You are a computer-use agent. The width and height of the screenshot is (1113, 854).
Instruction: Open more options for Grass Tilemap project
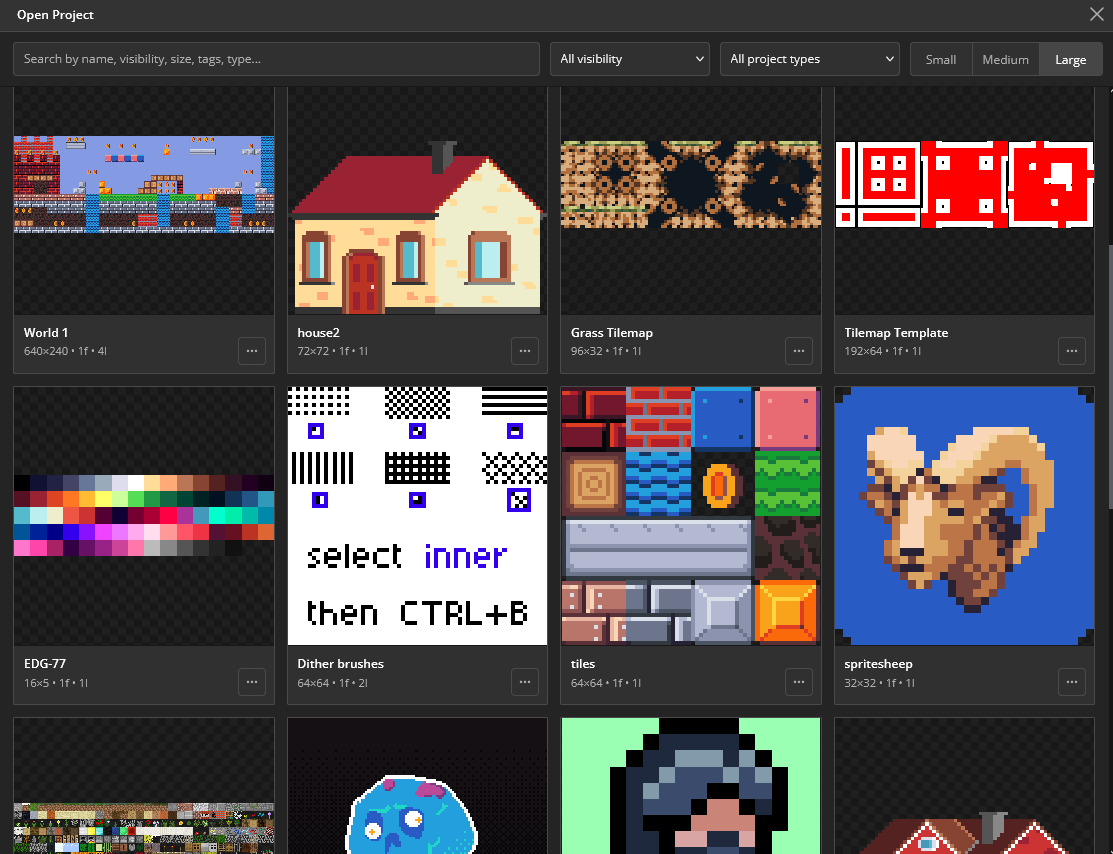click(799, 351)
